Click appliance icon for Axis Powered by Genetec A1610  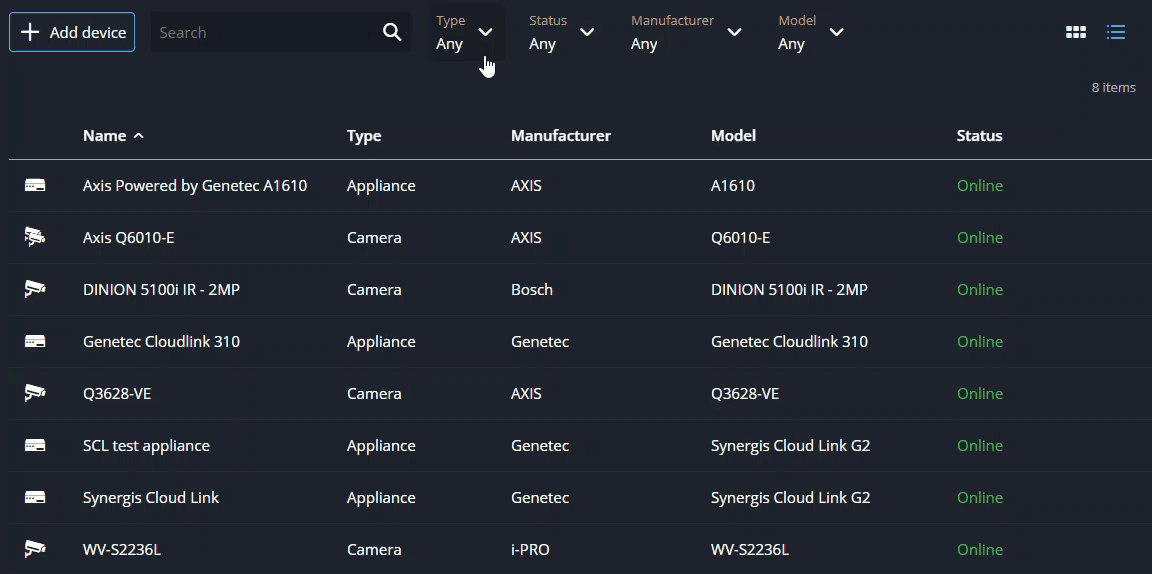(35, 186)
